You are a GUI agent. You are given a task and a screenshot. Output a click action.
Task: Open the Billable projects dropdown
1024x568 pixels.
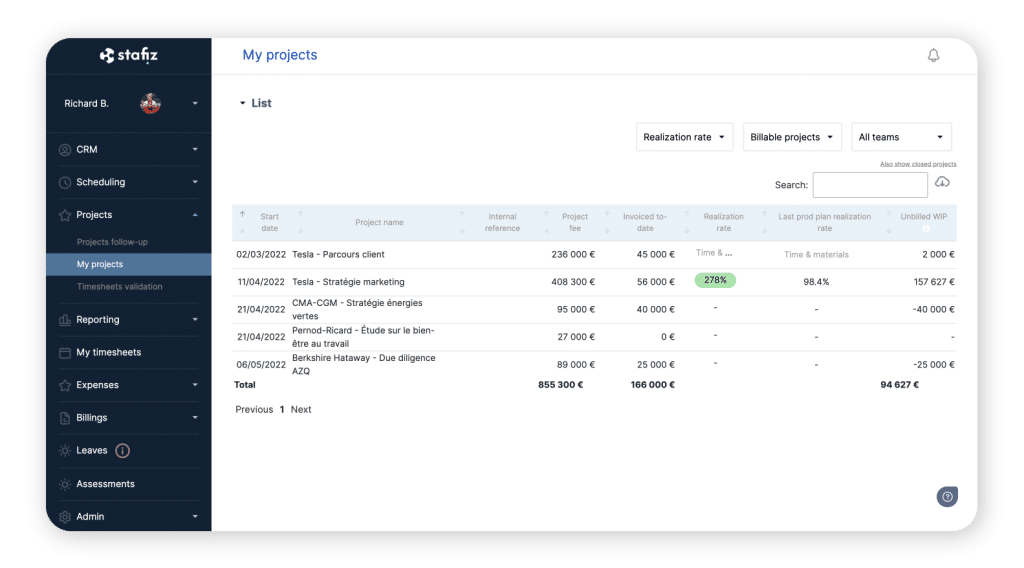[792, 137]
